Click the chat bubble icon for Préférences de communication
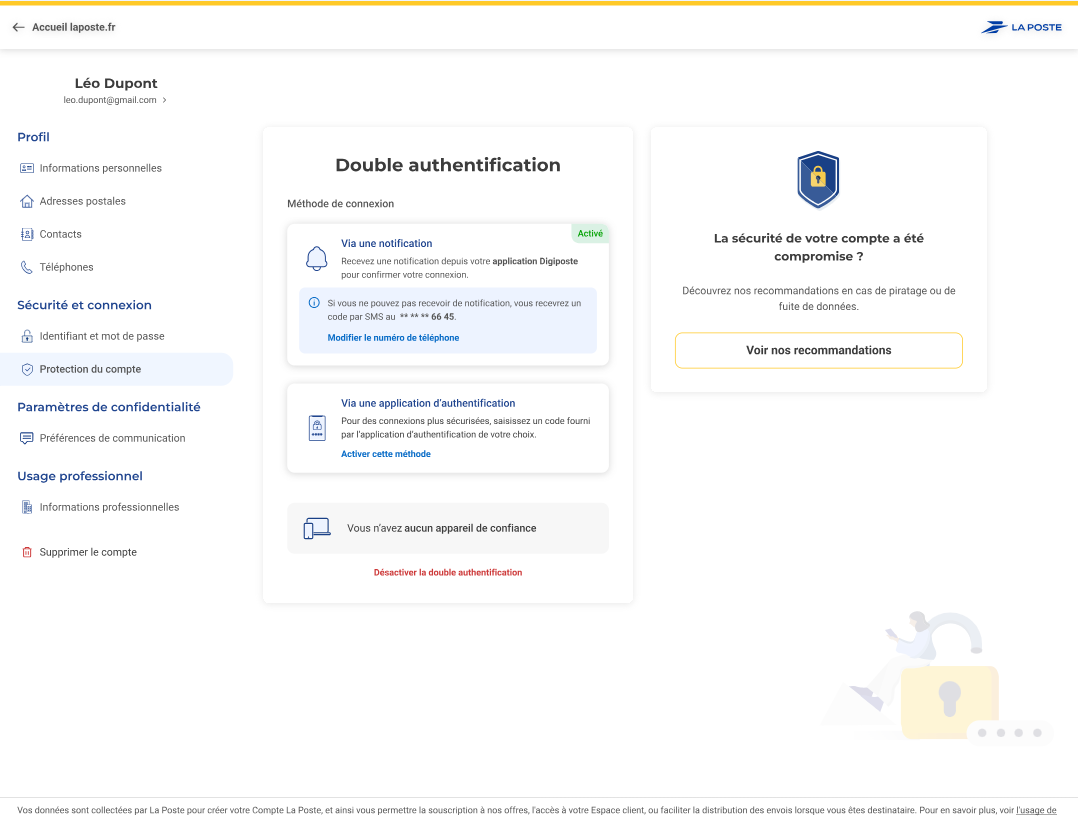 [x=27, y=438]
